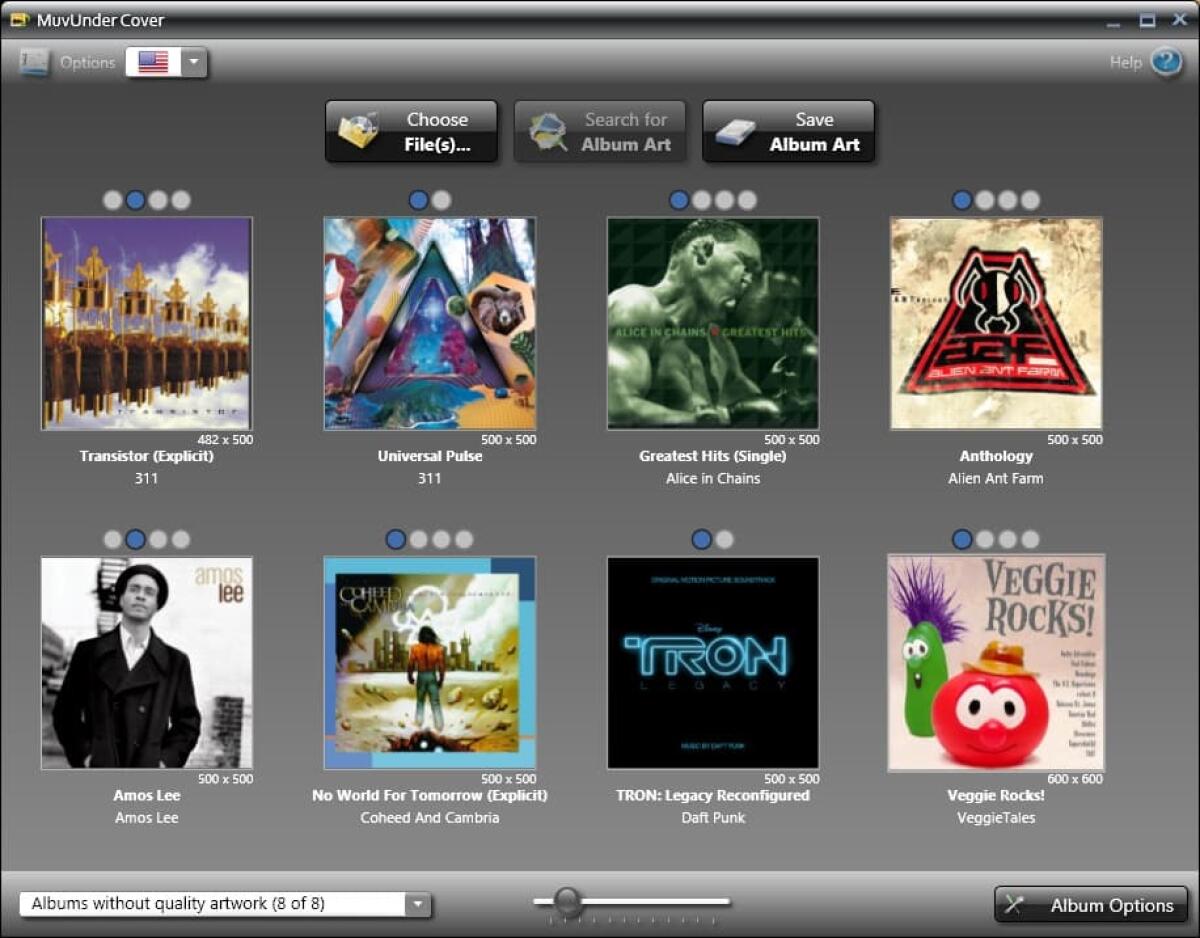This screenshot has width=1200, height=938.
Task: Click the MuvUnder Cover titlebar icon
Action: [x=20, y=19]
